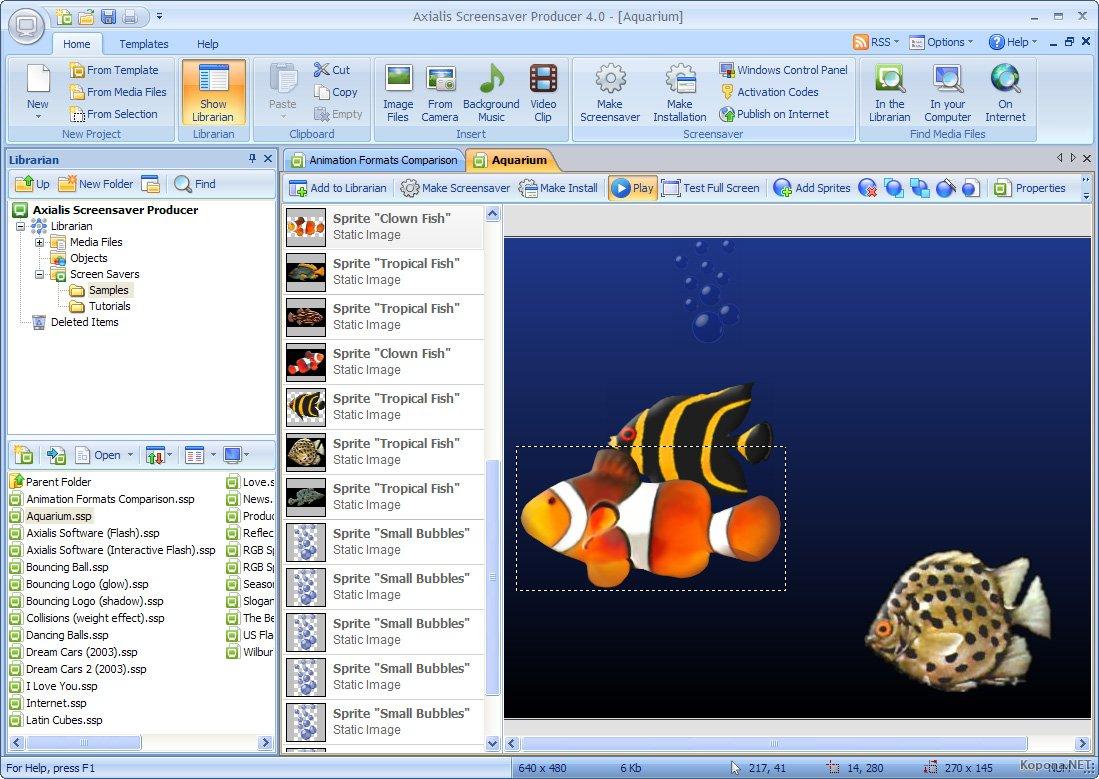Create project From Selection
Screen dimensions: 1099x779
pyautogui.click(x=114, y=114)
